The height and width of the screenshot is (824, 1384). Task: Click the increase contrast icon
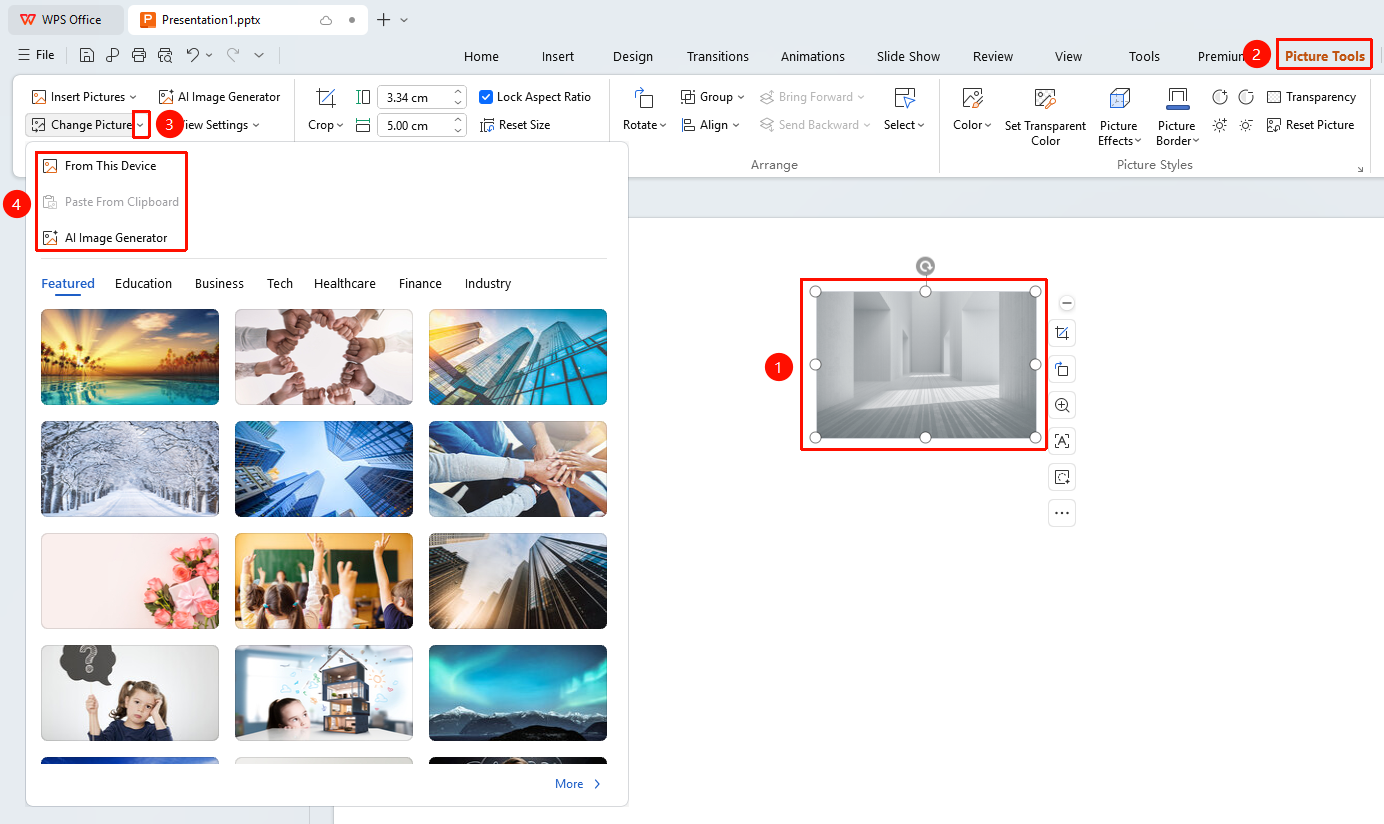(x=1219, y=97)
